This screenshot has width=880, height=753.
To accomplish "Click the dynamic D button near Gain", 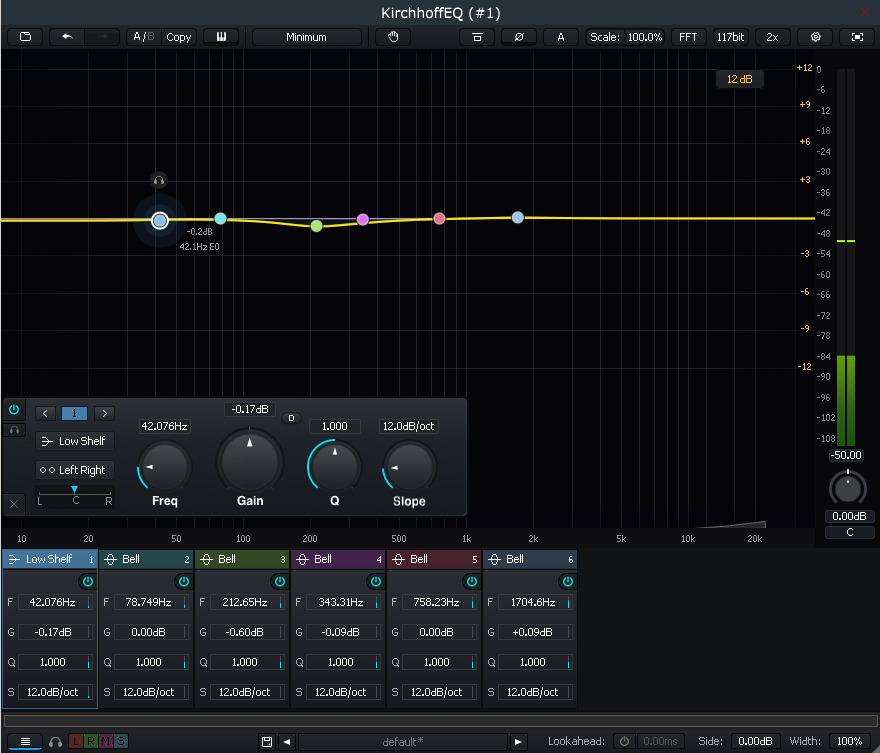I will [291, 418].
